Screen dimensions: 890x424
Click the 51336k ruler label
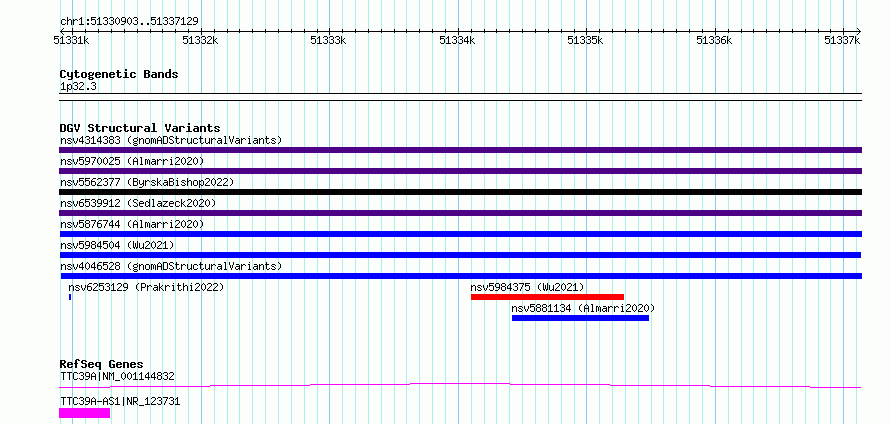click(715, 40)
